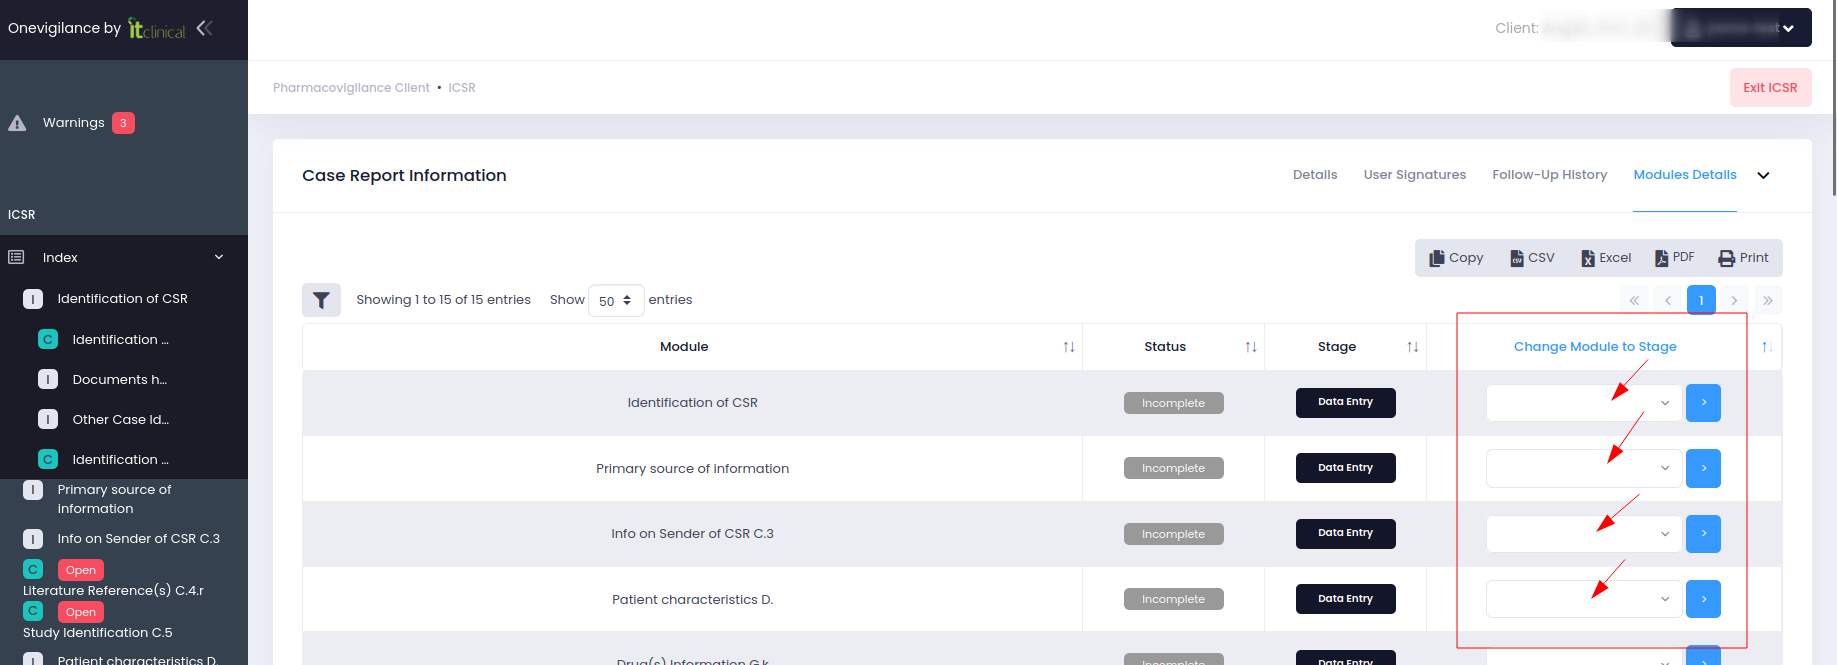Print the modules table
The height and width of the screenshot is (665, 1837).
click(1744, 257)
